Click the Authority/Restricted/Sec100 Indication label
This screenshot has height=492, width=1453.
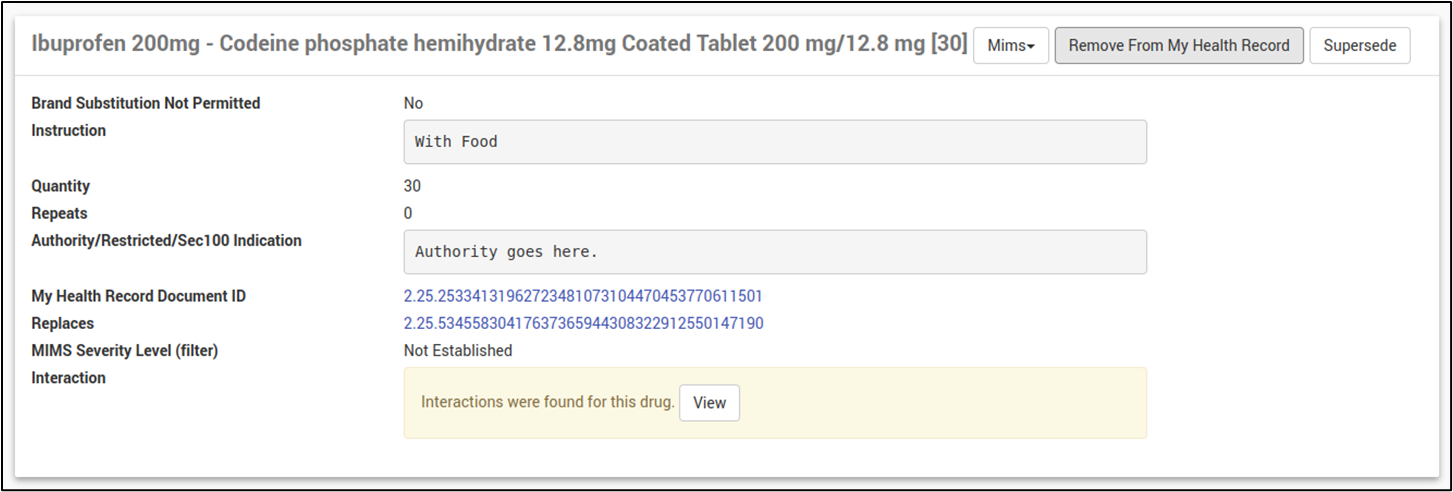(167, 240)
